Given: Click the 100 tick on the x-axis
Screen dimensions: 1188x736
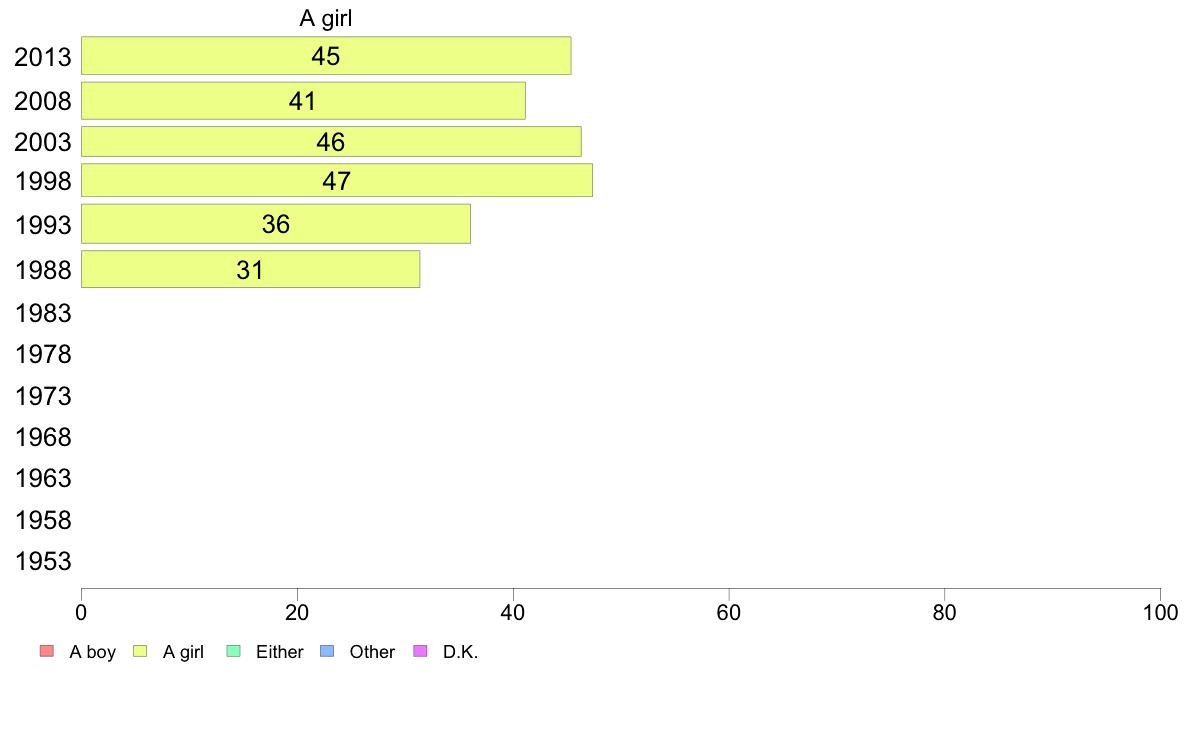Looking at the screenshot, I should coord(1160,611).
